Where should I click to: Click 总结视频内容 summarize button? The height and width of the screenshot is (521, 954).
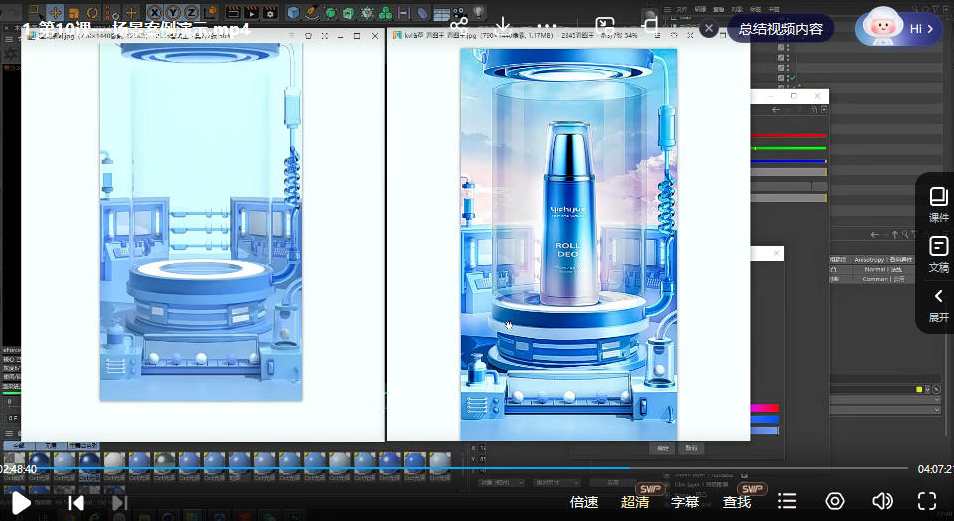tap(781, 29)
